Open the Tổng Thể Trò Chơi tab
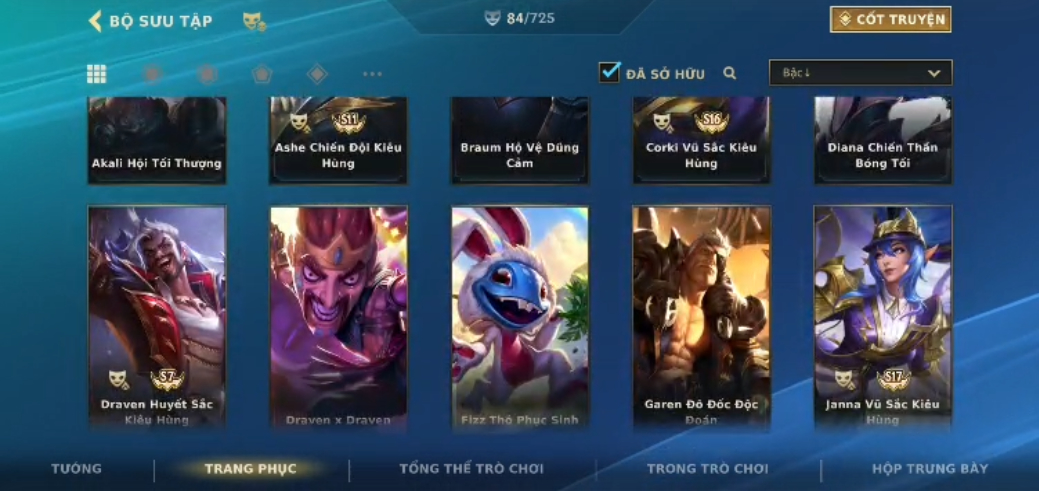This screenshot has height=491, width=1039. point(471,469)
